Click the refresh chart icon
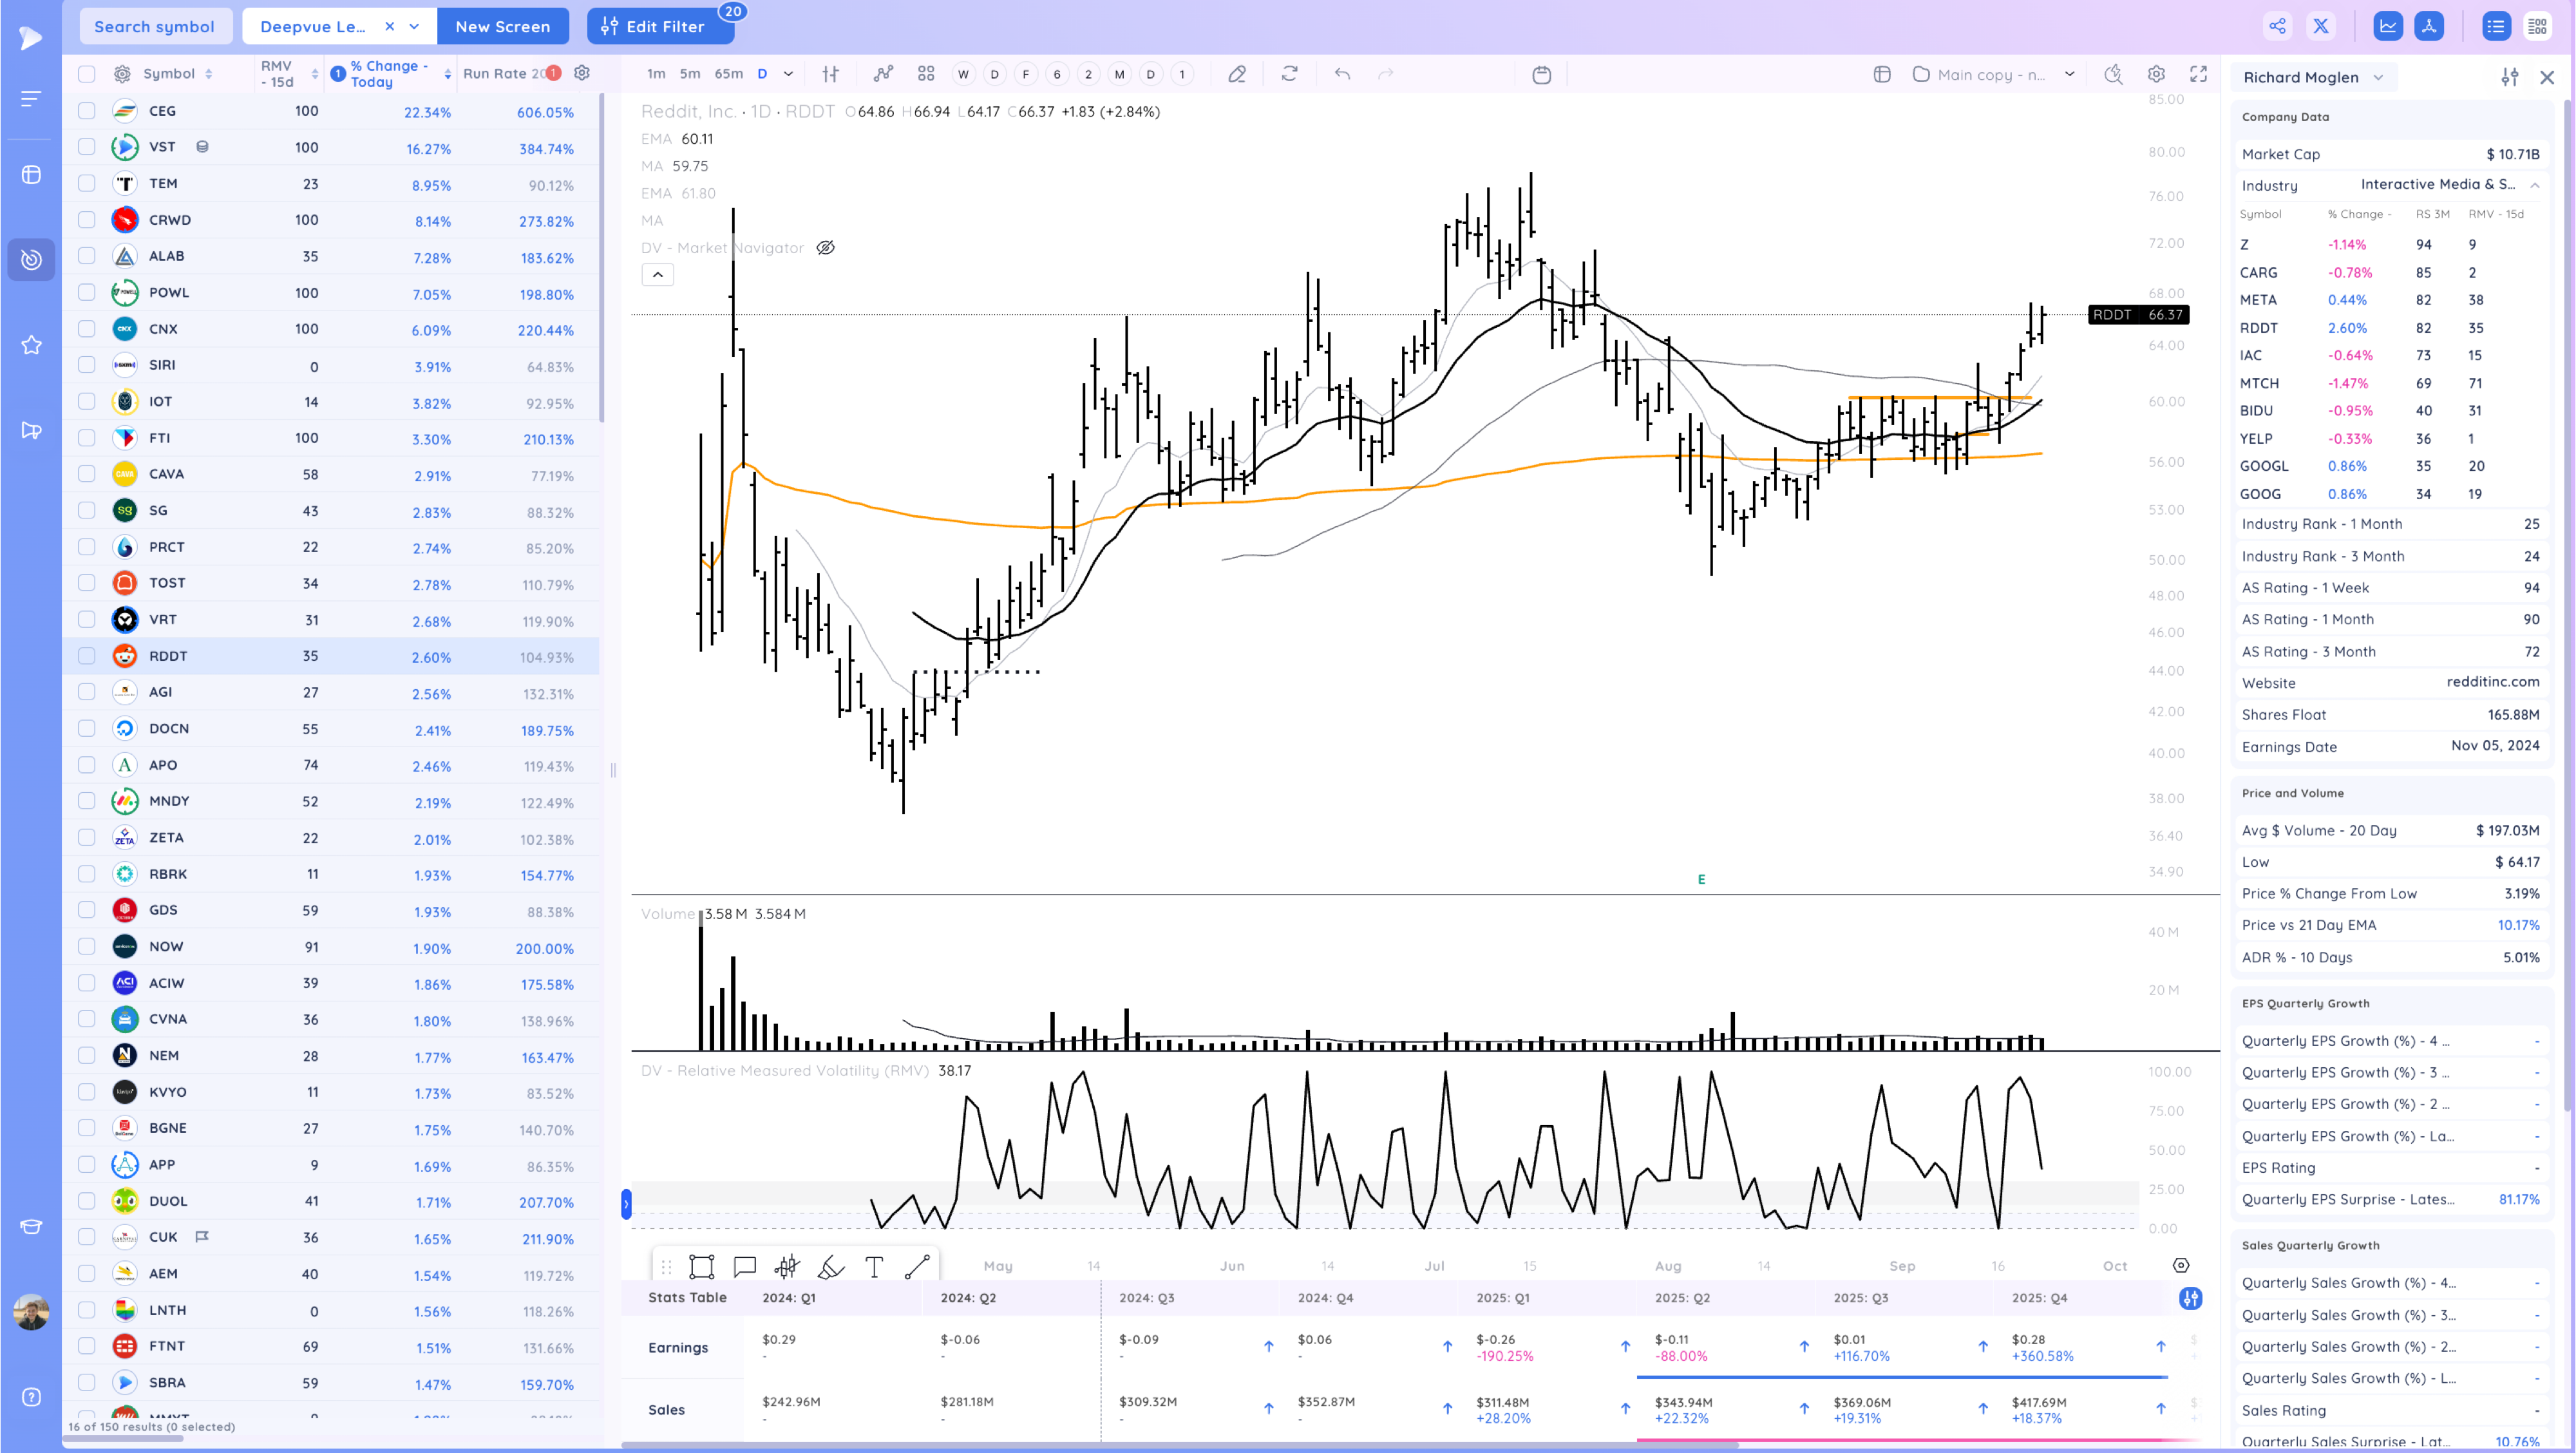 [1289, 74]
